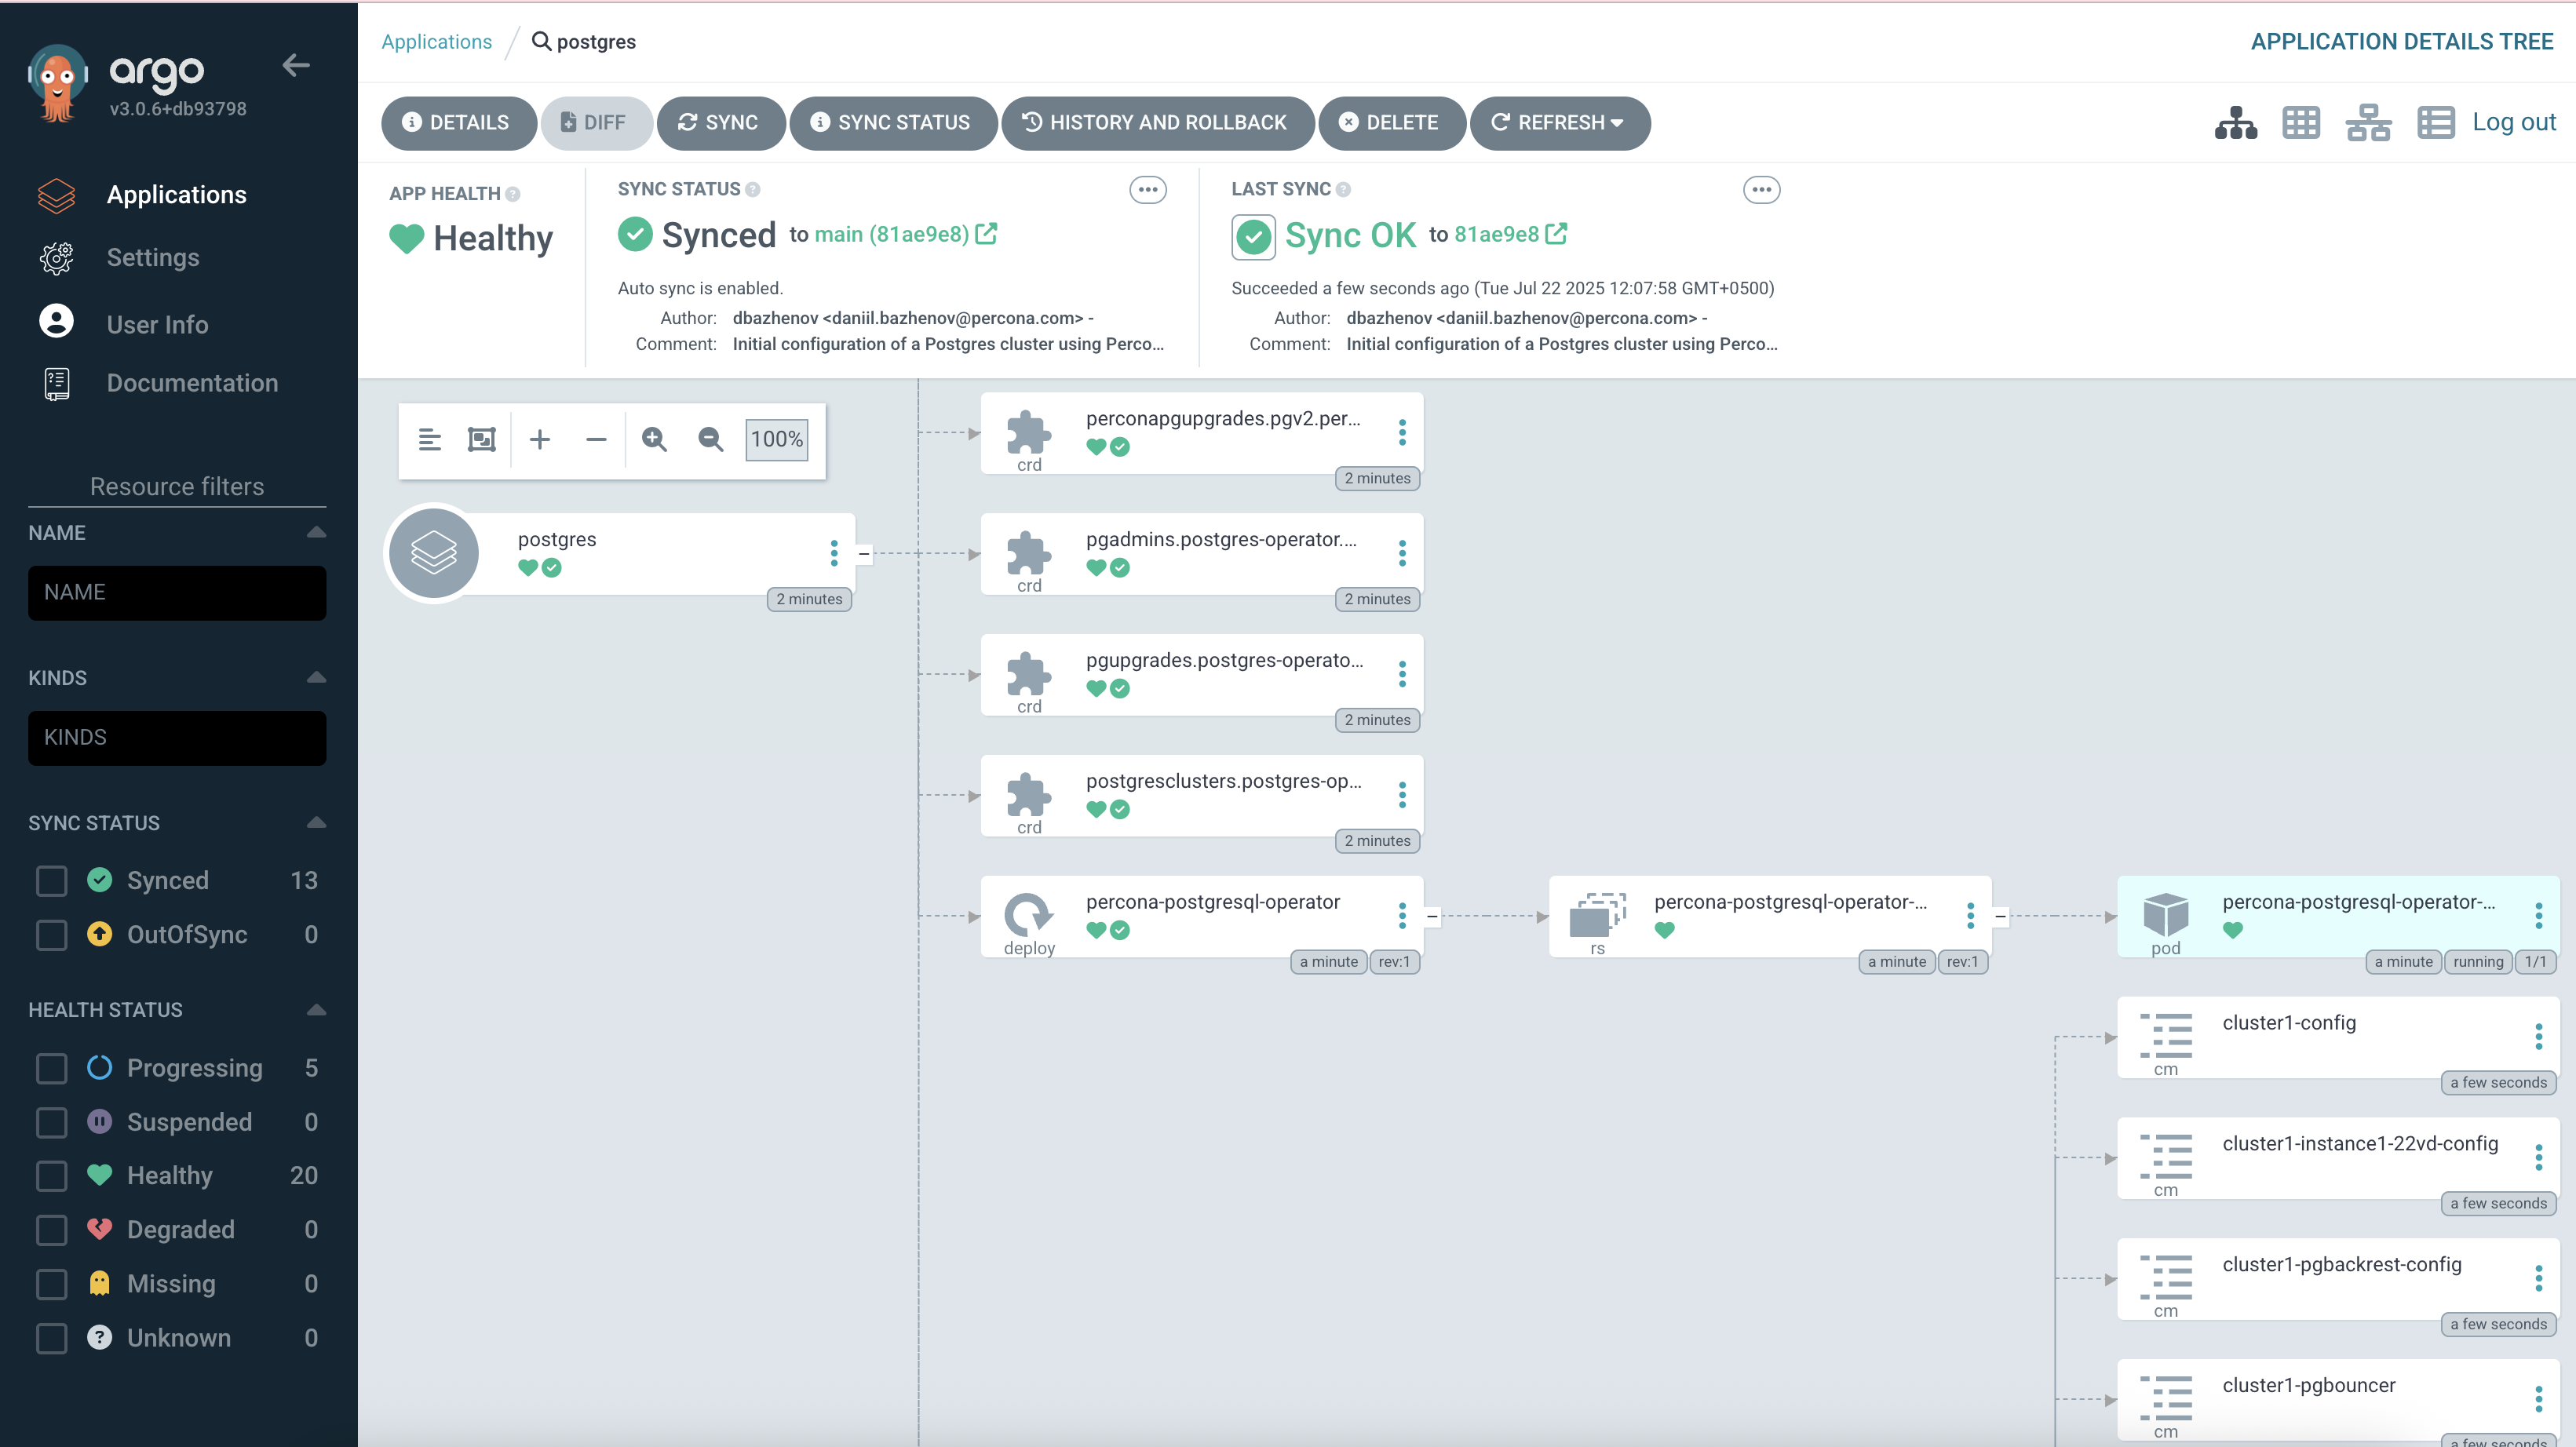Image resolution: width=2576 pixels, height=1447 pixels.
Task: Collapse the sidebar with the back arrow
Action: click(x=295, y=66)
